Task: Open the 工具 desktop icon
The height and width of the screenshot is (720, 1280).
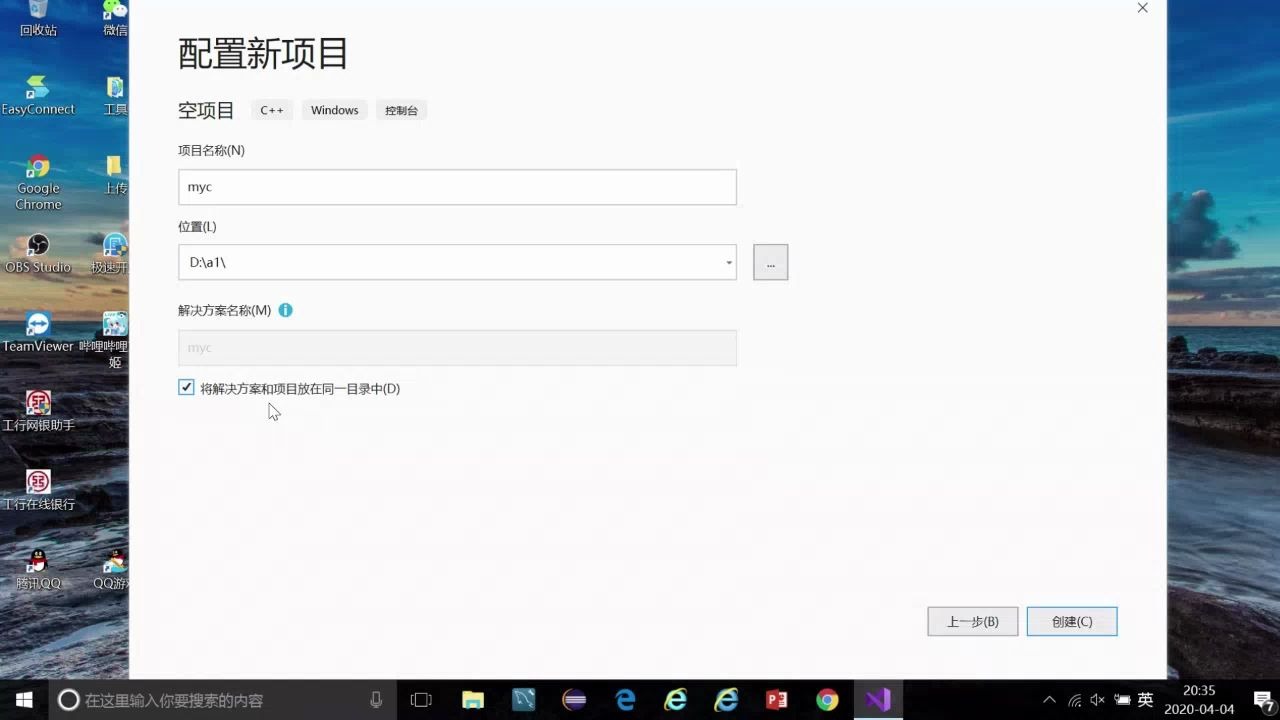Action: 115,96
